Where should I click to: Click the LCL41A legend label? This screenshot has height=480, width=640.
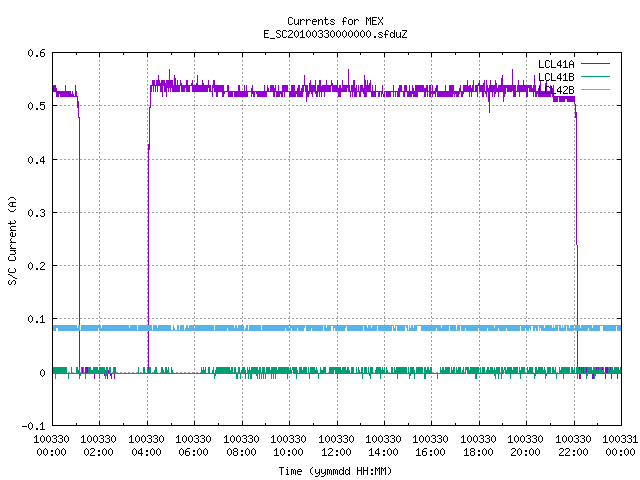[556, 64]
